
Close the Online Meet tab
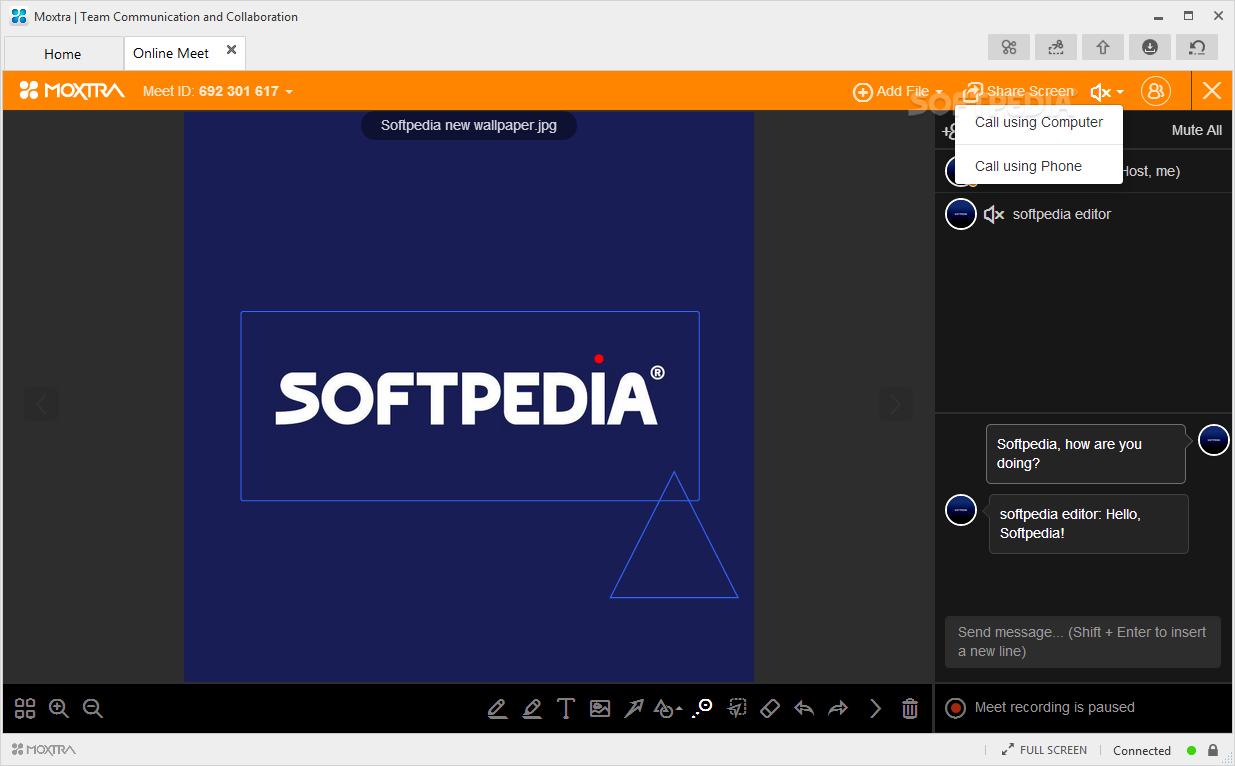(x=232, y=50)
